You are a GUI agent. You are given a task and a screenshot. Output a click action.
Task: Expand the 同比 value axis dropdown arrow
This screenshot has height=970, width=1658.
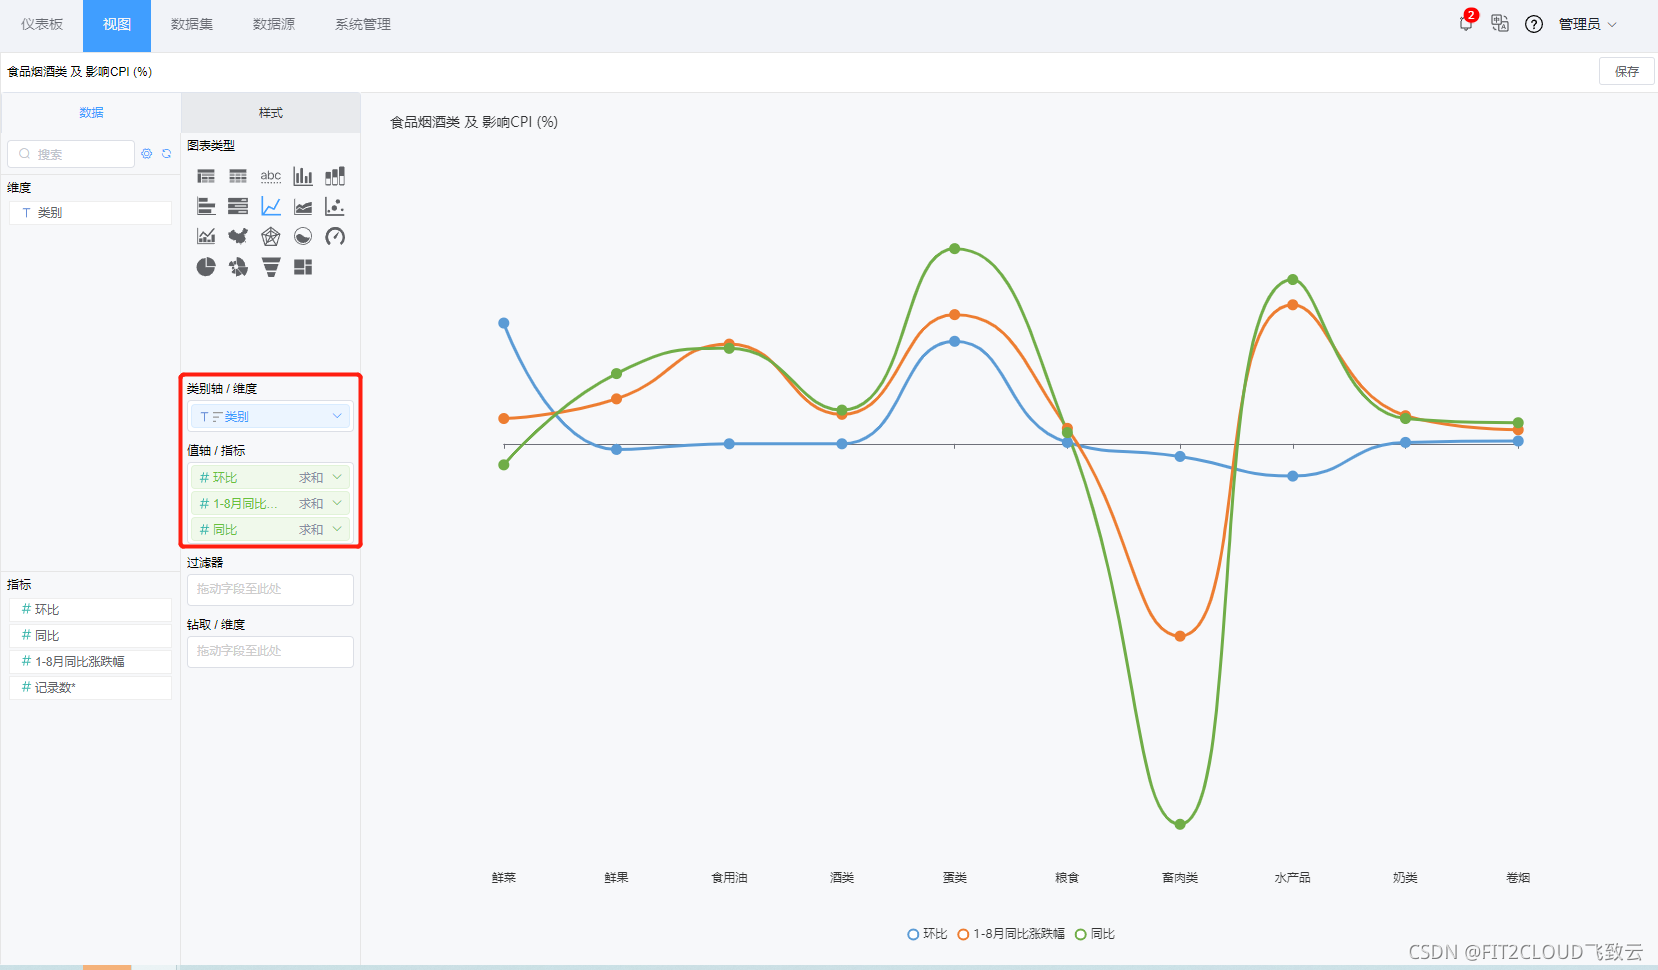[x=337, y=529]
